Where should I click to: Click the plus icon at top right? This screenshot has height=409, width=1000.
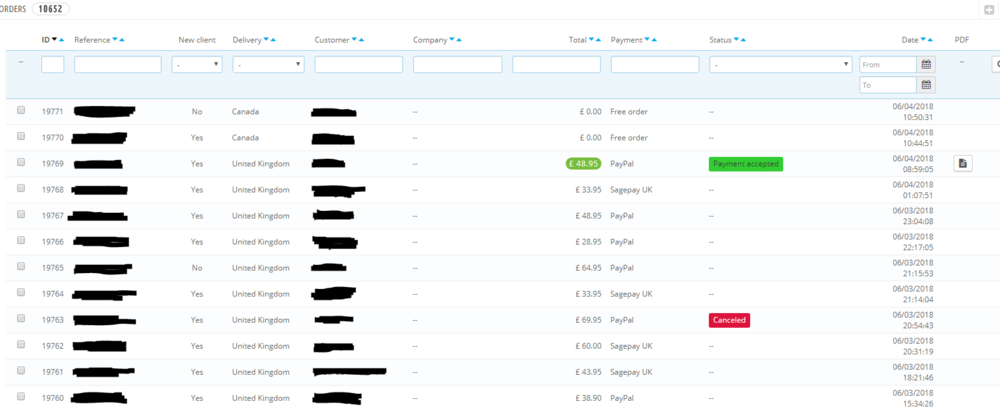click(989, 10)
